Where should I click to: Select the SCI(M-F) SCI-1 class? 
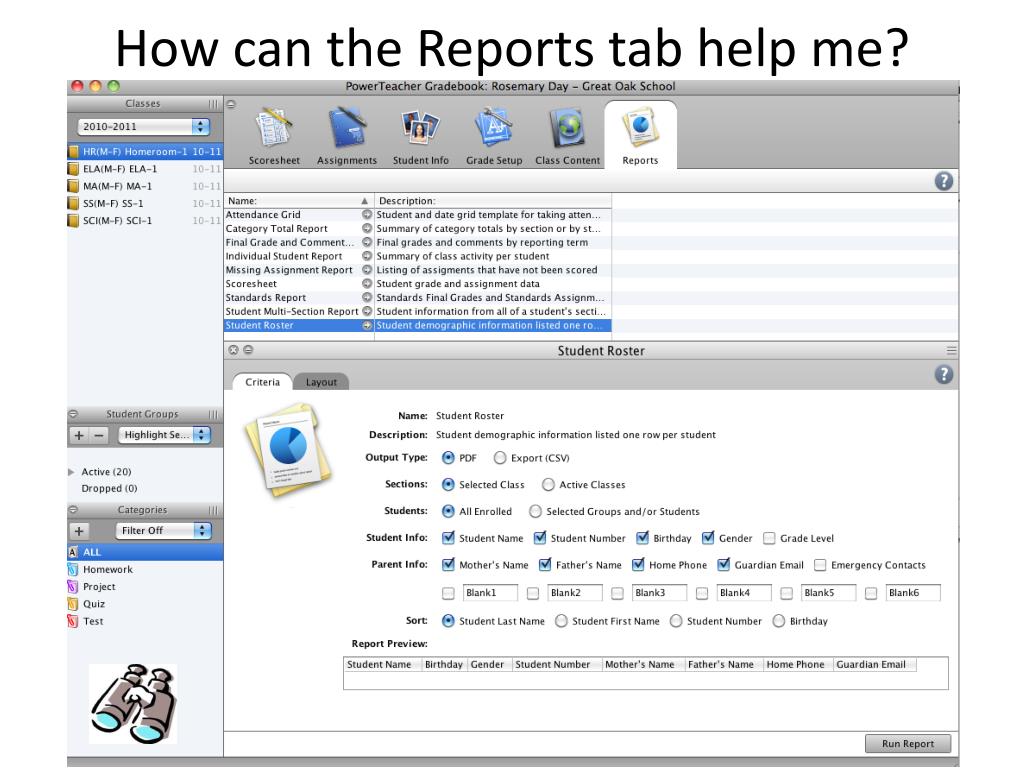145,221
